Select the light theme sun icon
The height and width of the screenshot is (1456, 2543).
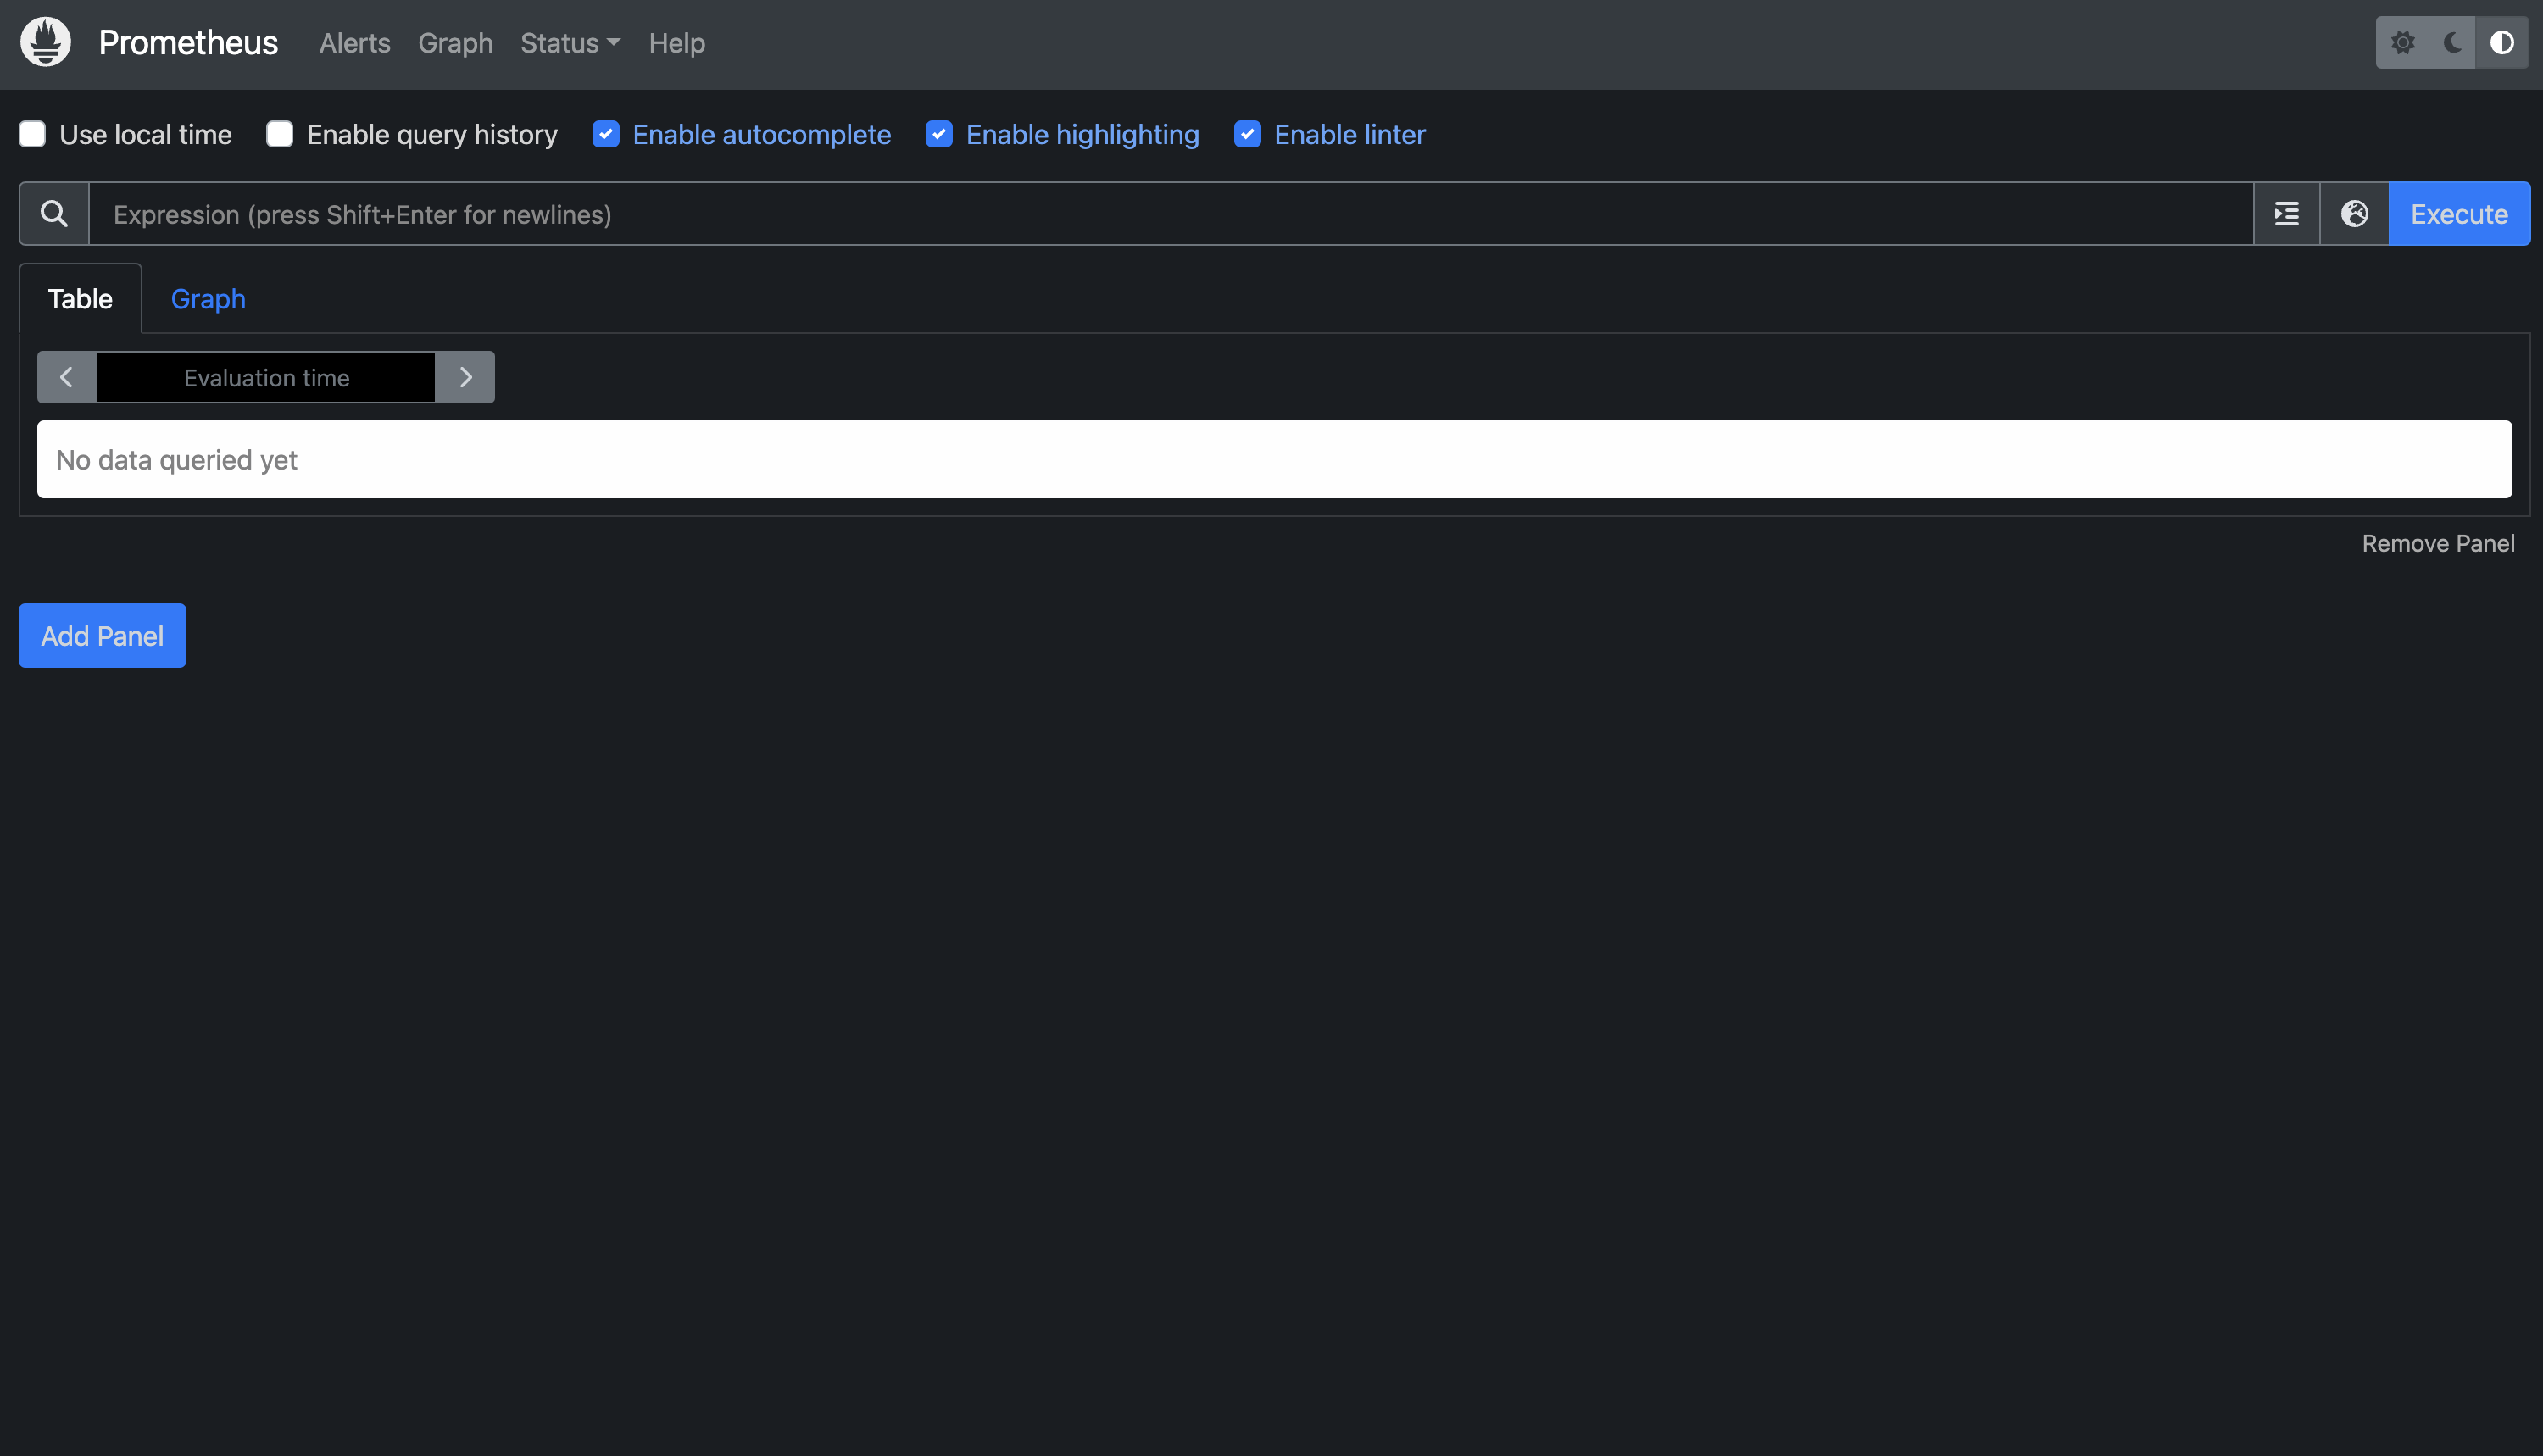pyautogui.click(x=2404, y=42)
